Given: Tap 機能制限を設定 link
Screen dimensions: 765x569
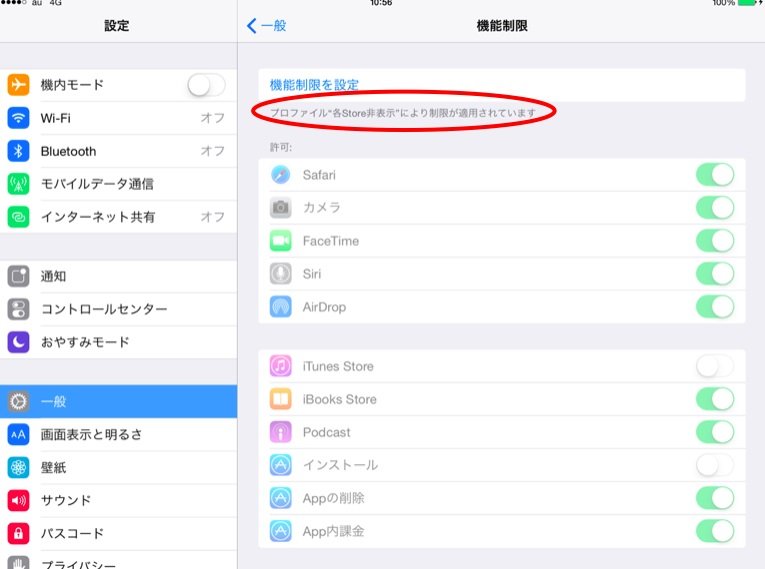Looking at the screenshot, I should 314,85.
